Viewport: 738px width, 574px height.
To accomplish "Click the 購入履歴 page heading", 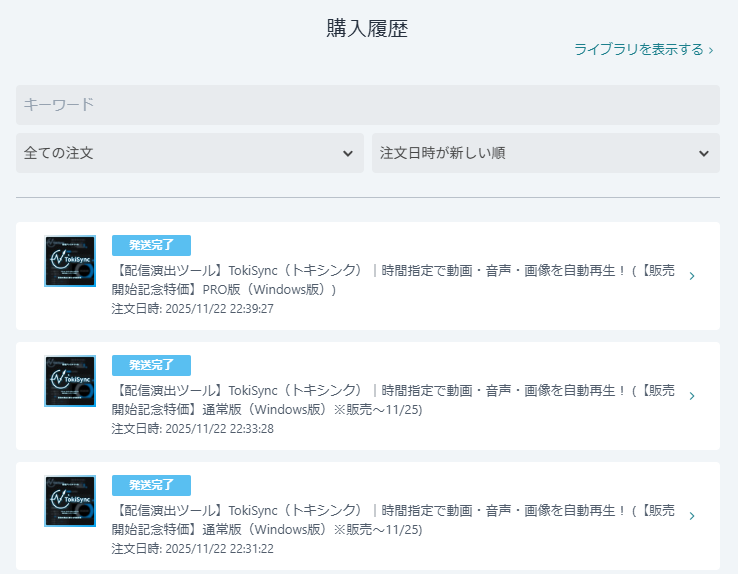I will (368, 28).
